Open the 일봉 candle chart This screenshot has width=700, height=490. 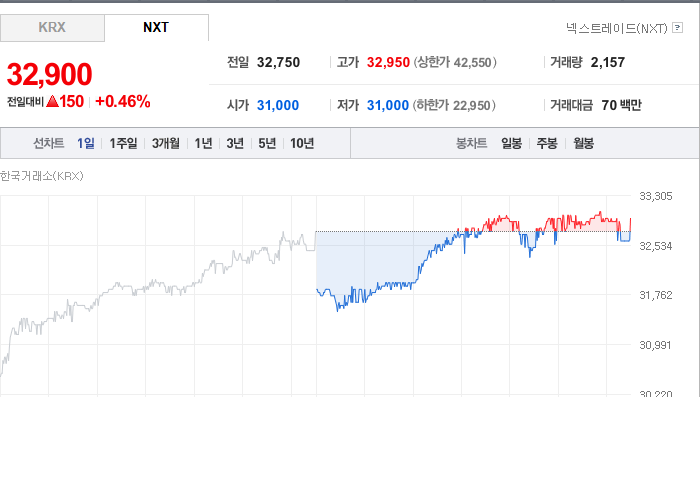[512, 143]
